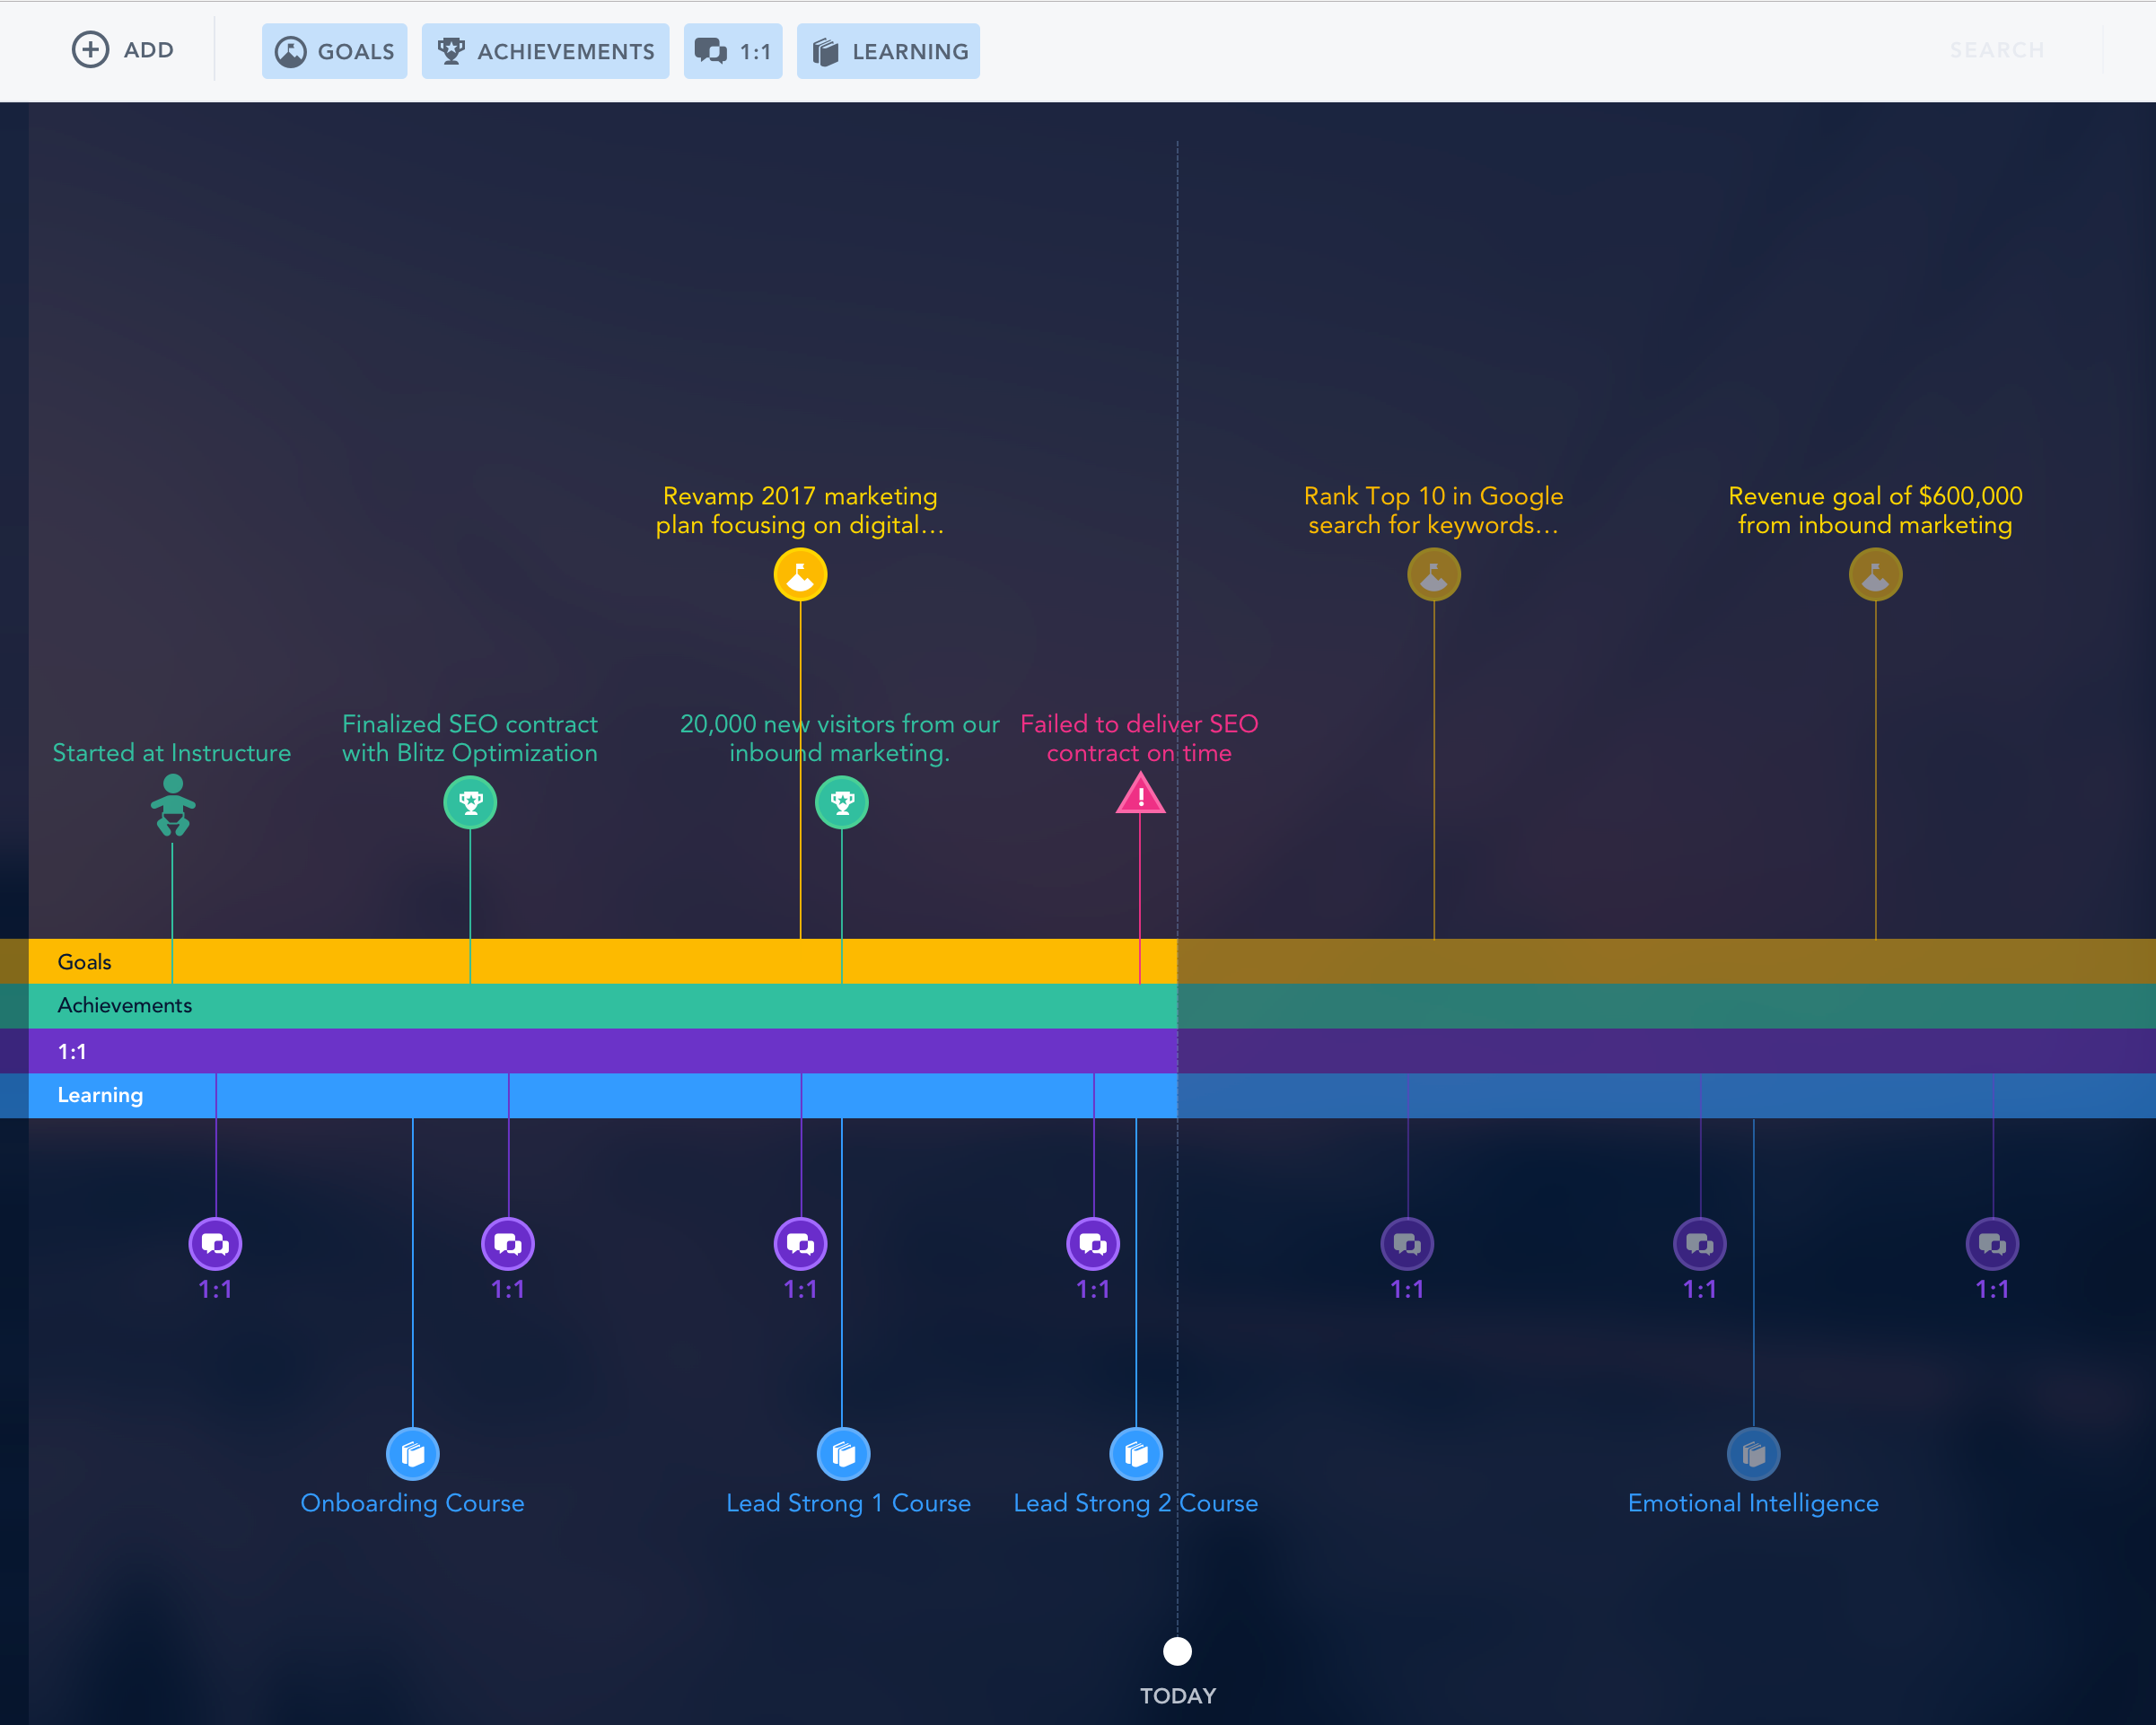Toggle the Achievements filter button
Viewport: 2156px width, 1725px height.
coord(545,51)
